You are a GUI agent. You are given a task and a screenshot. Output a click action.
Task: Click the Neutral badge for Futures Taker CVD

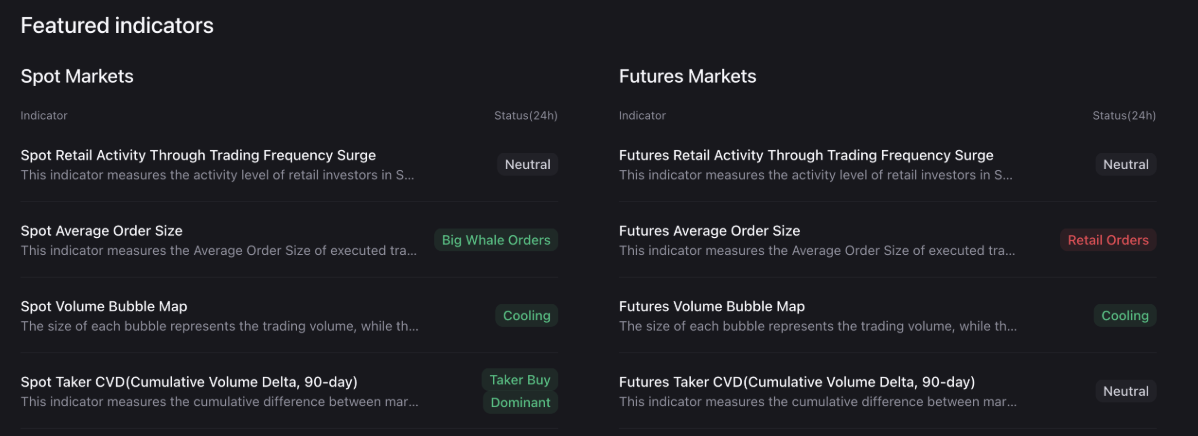click(x=1126, y=392)
